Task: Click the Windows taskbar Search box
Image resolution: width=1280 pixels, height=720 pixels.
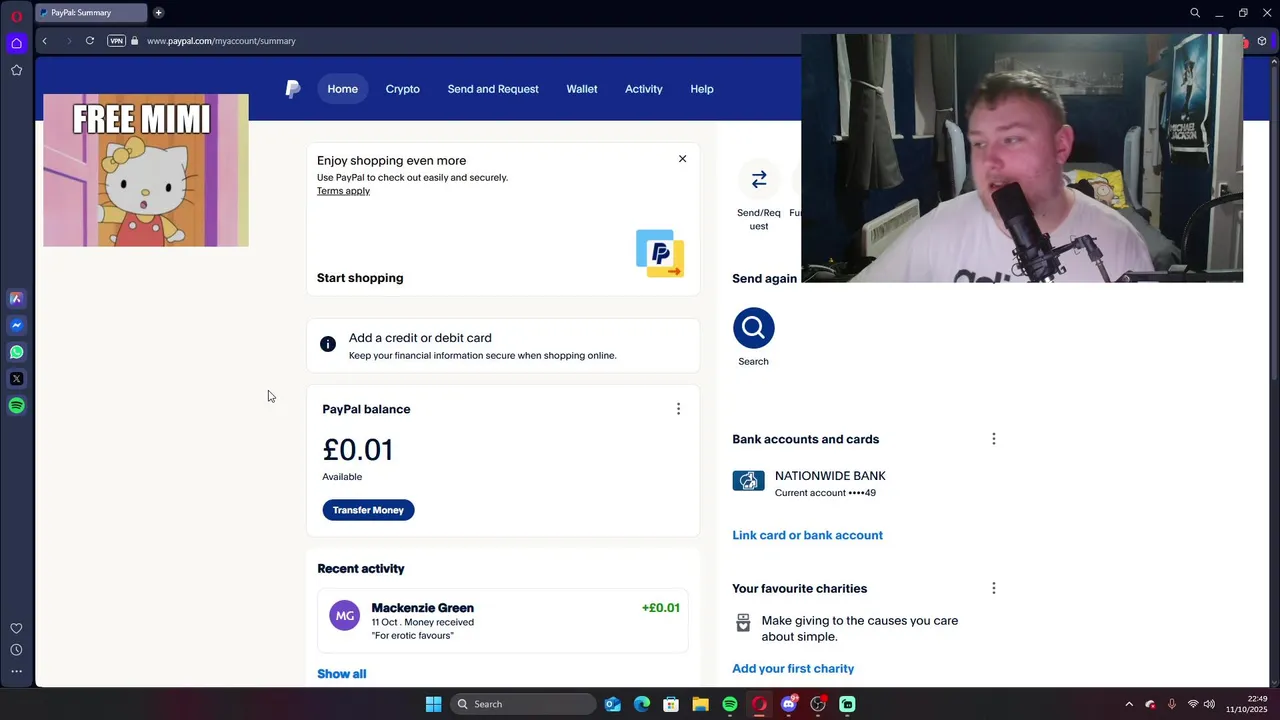Action: point(523,704)
